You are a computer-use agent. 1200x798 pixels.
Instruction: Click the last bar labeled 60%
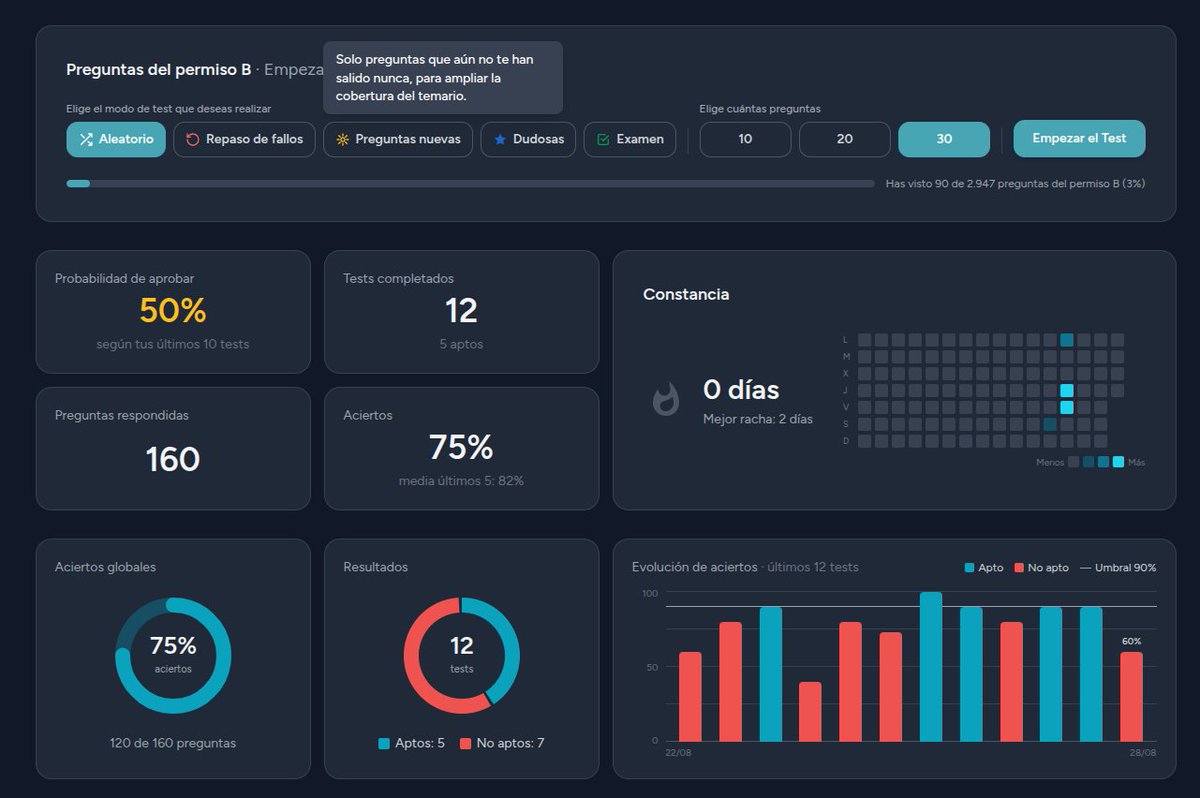coord(1131,696)
